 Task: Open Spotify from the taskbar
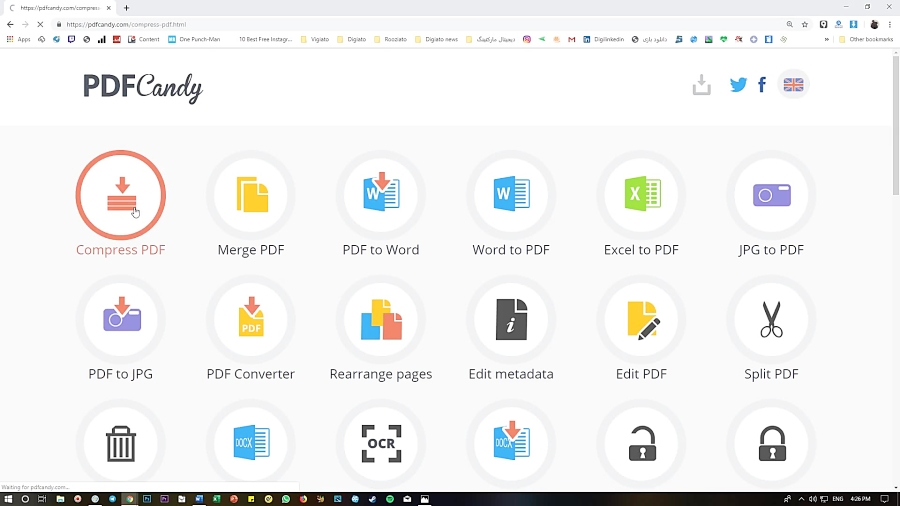click(390, 499)
